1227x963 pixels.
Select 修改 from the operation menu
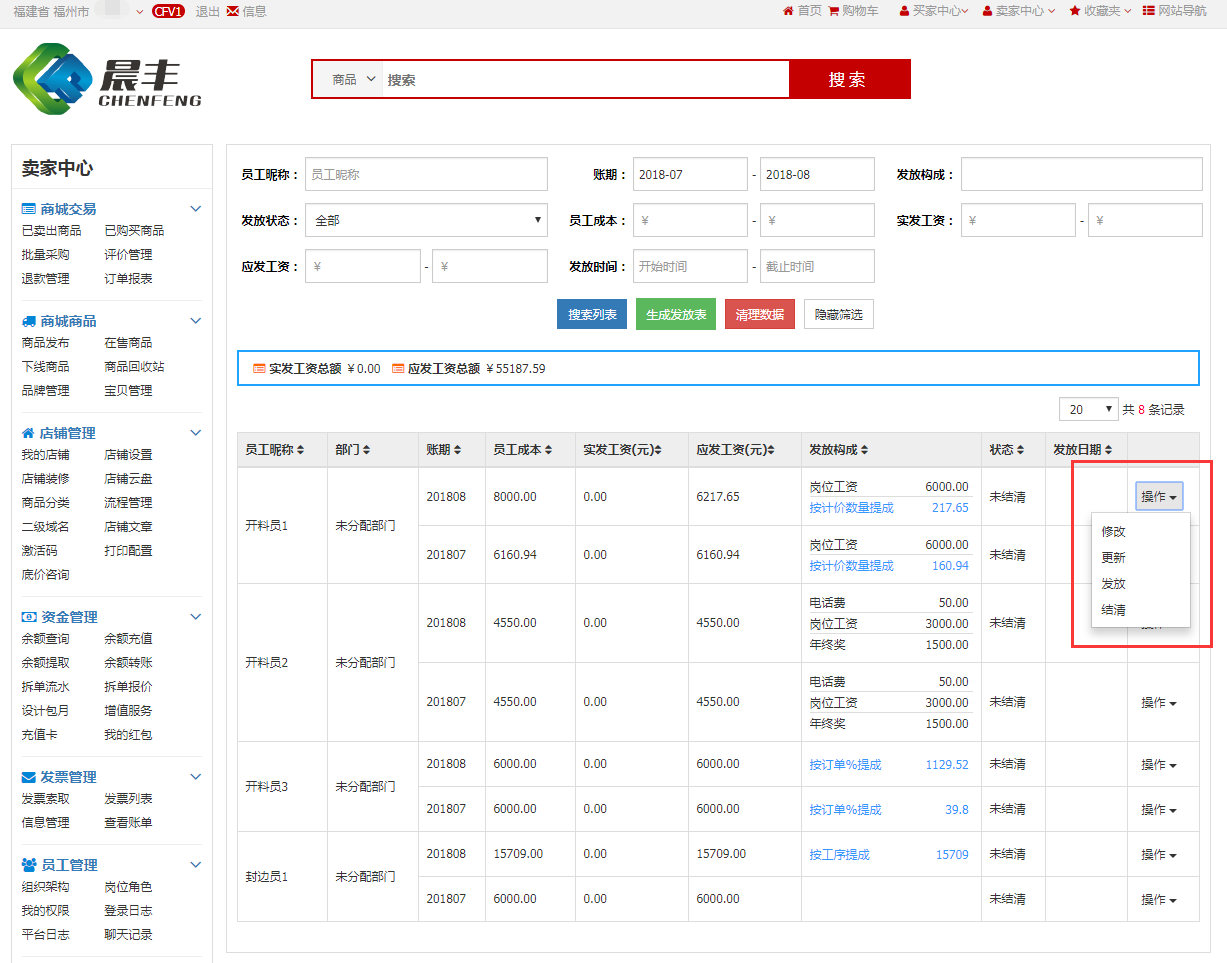(1113, 532)
